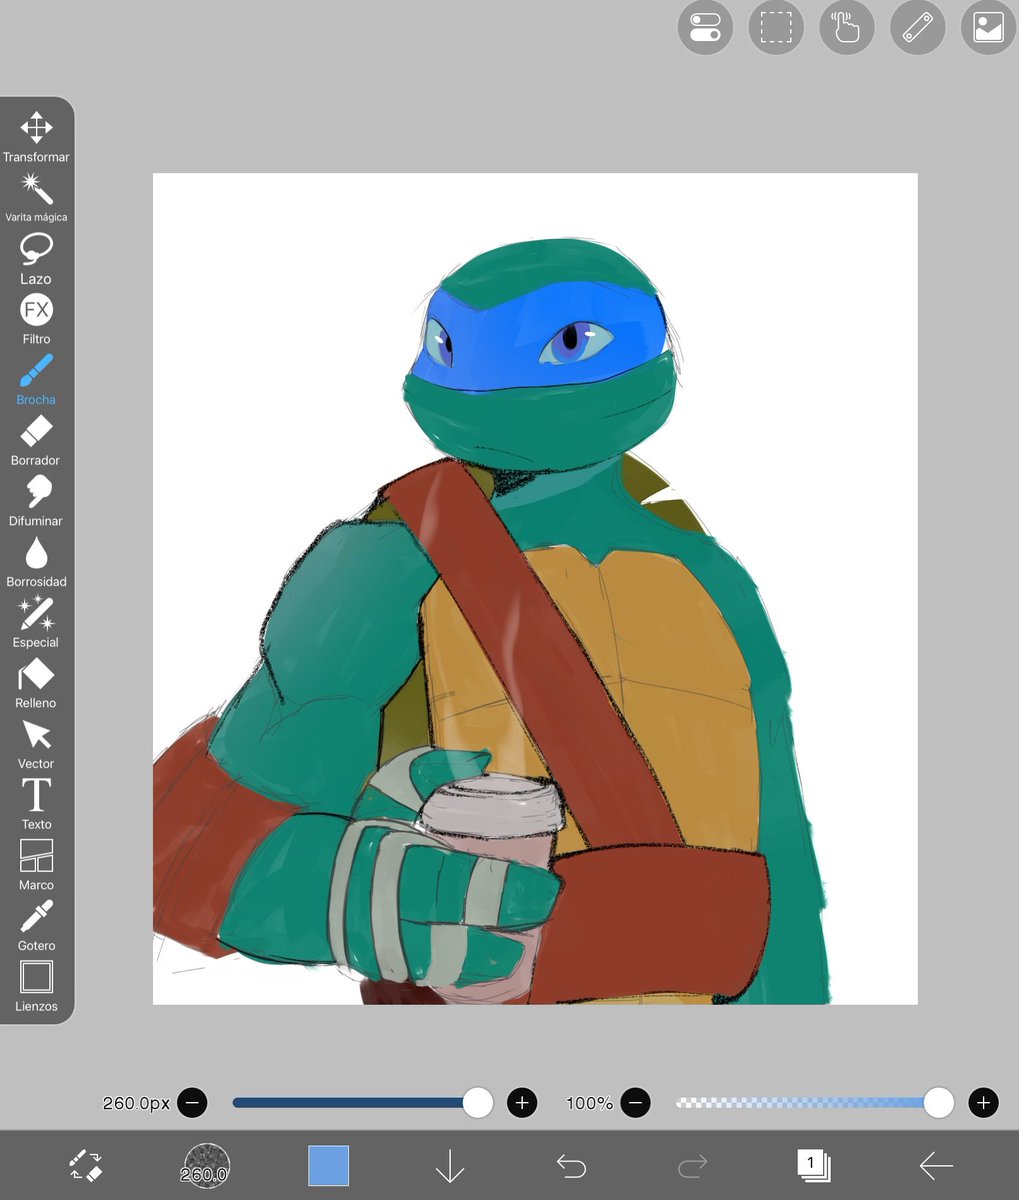Tap the down arrow to hide toolbar
The height and width of the screenshot is (1200, 1019).
pyautogui.click(x=450, y=1166)
